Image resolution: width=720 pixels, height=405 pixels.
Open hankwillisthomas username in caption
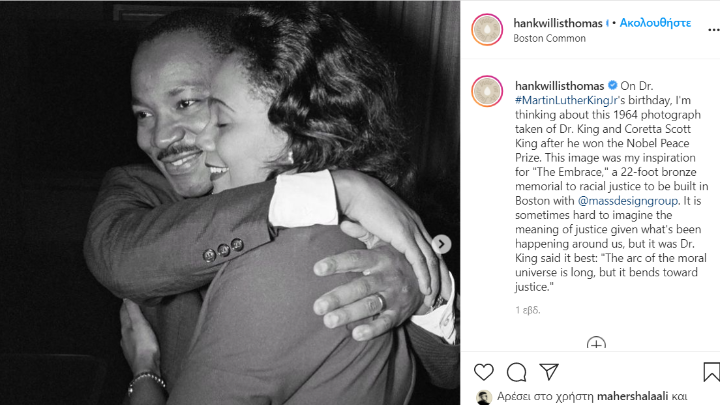click(559, 86)
